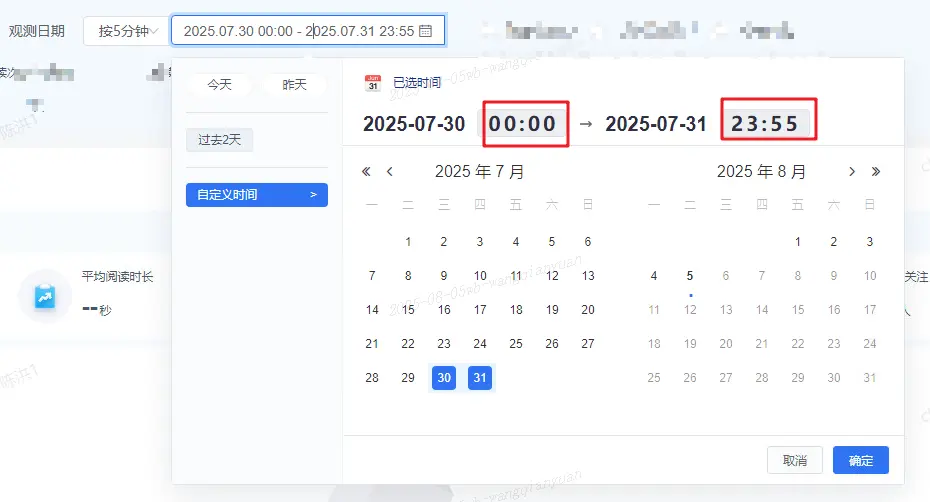
Task: Click the calendar icon in date range field
Action: (425, 31)
